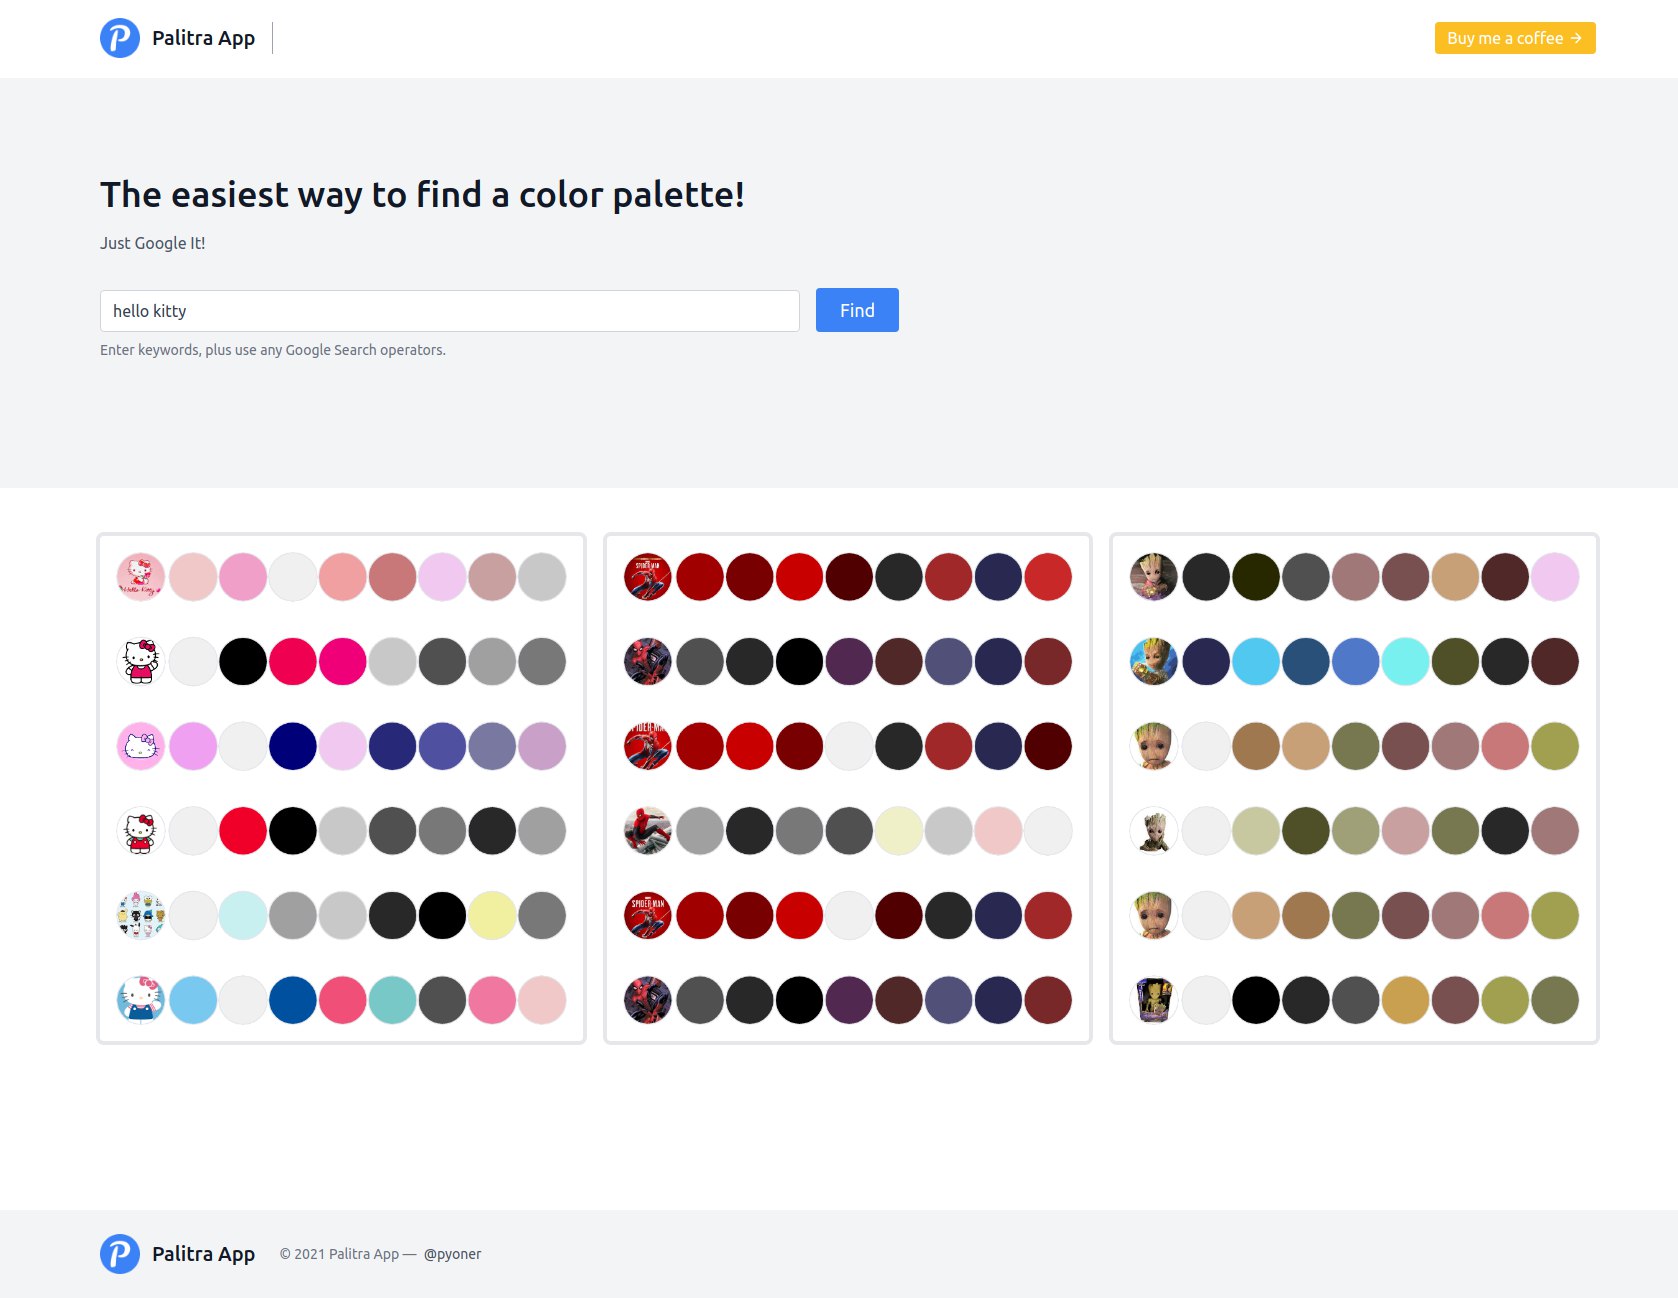The height and width of the screenshot is (1298, 1678).
Task: Select the sky blue swatch in Hello Kitty panel
Action: click(x=193, y=1000)
